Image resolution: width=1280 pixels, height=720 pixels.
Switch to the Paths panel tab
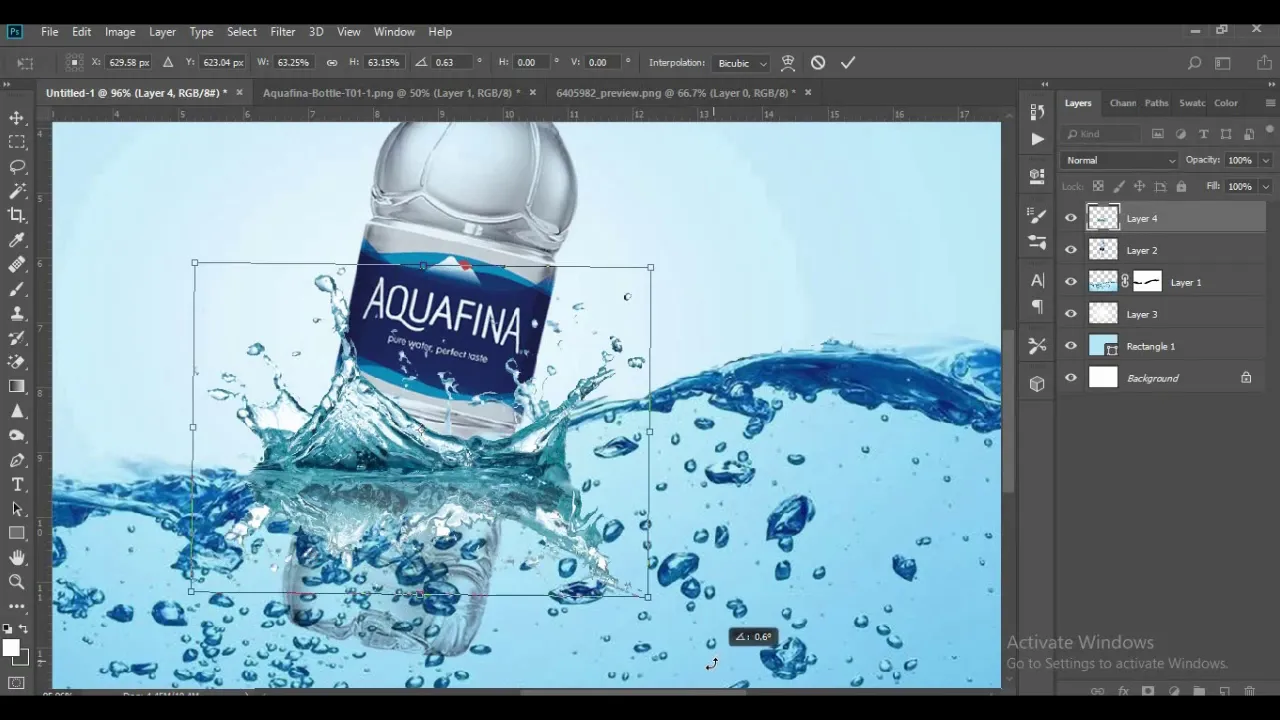[x=1156, y=103]
